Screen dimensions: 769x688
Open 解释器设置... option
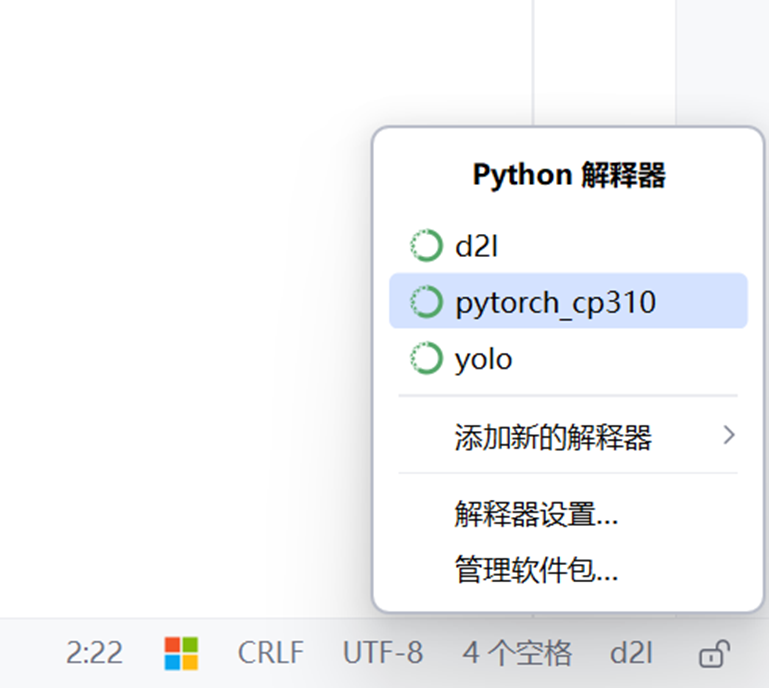[x=568, y=513]
